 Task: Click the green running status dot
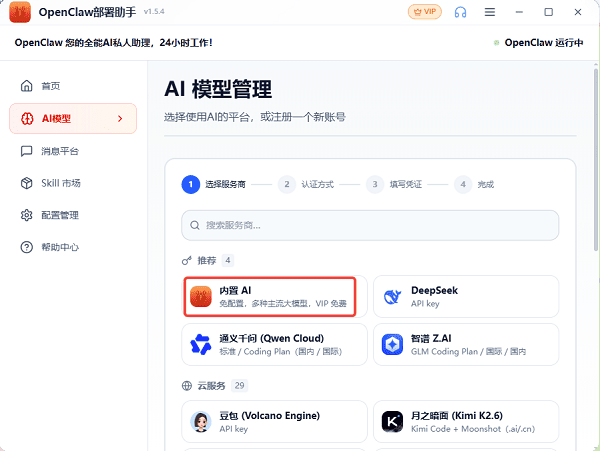pyautogui.click(x=496, y=42)
